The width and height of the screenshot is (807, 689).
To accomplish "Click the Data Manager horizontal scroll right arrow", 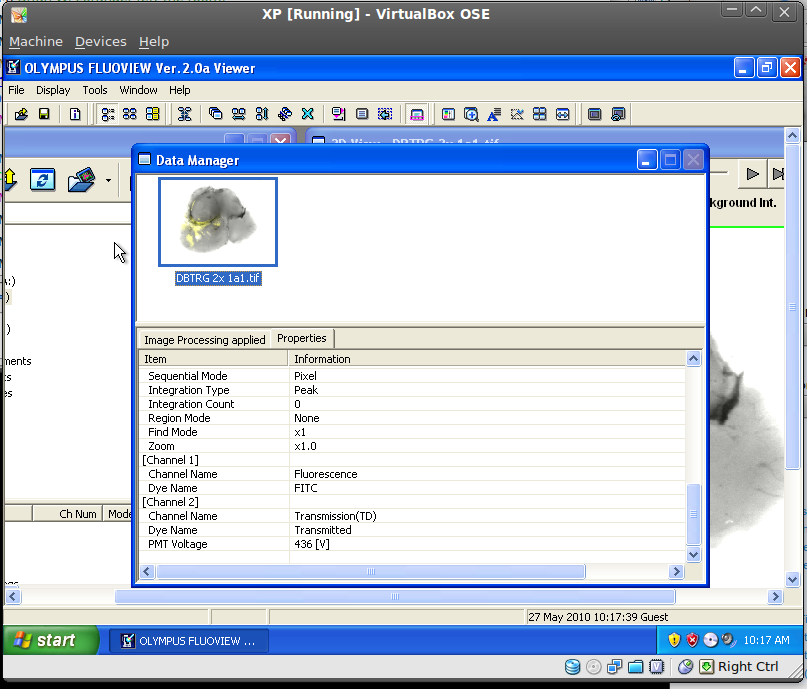I will coord(676,572).
